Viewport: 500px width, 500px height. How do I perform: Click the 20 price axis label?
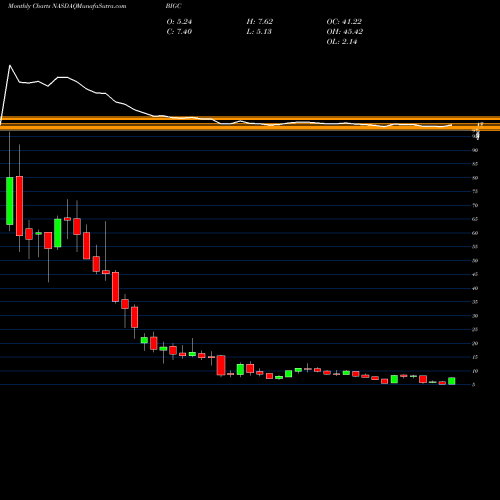pyautogui.click(x=475, y=344)
